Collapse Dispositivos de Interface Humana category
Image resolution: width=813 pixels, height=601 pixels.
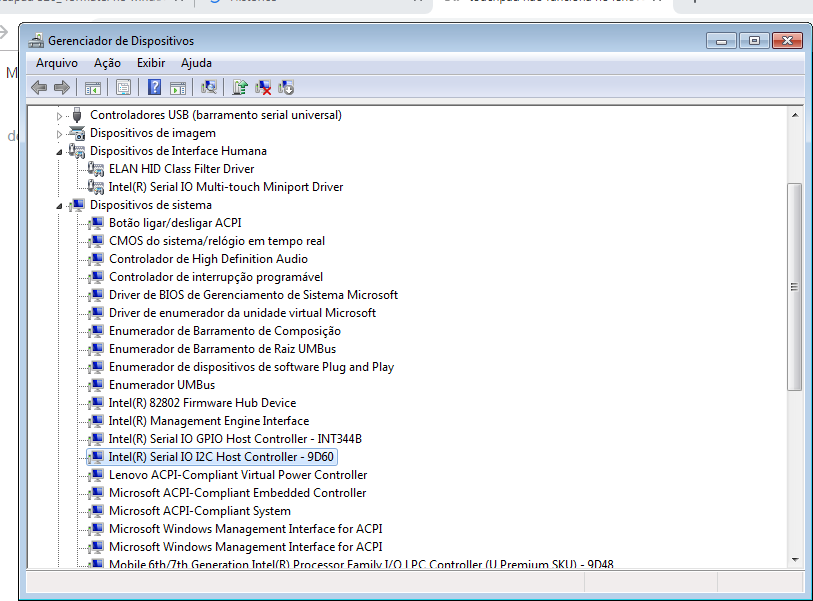(x=59, y=152)
